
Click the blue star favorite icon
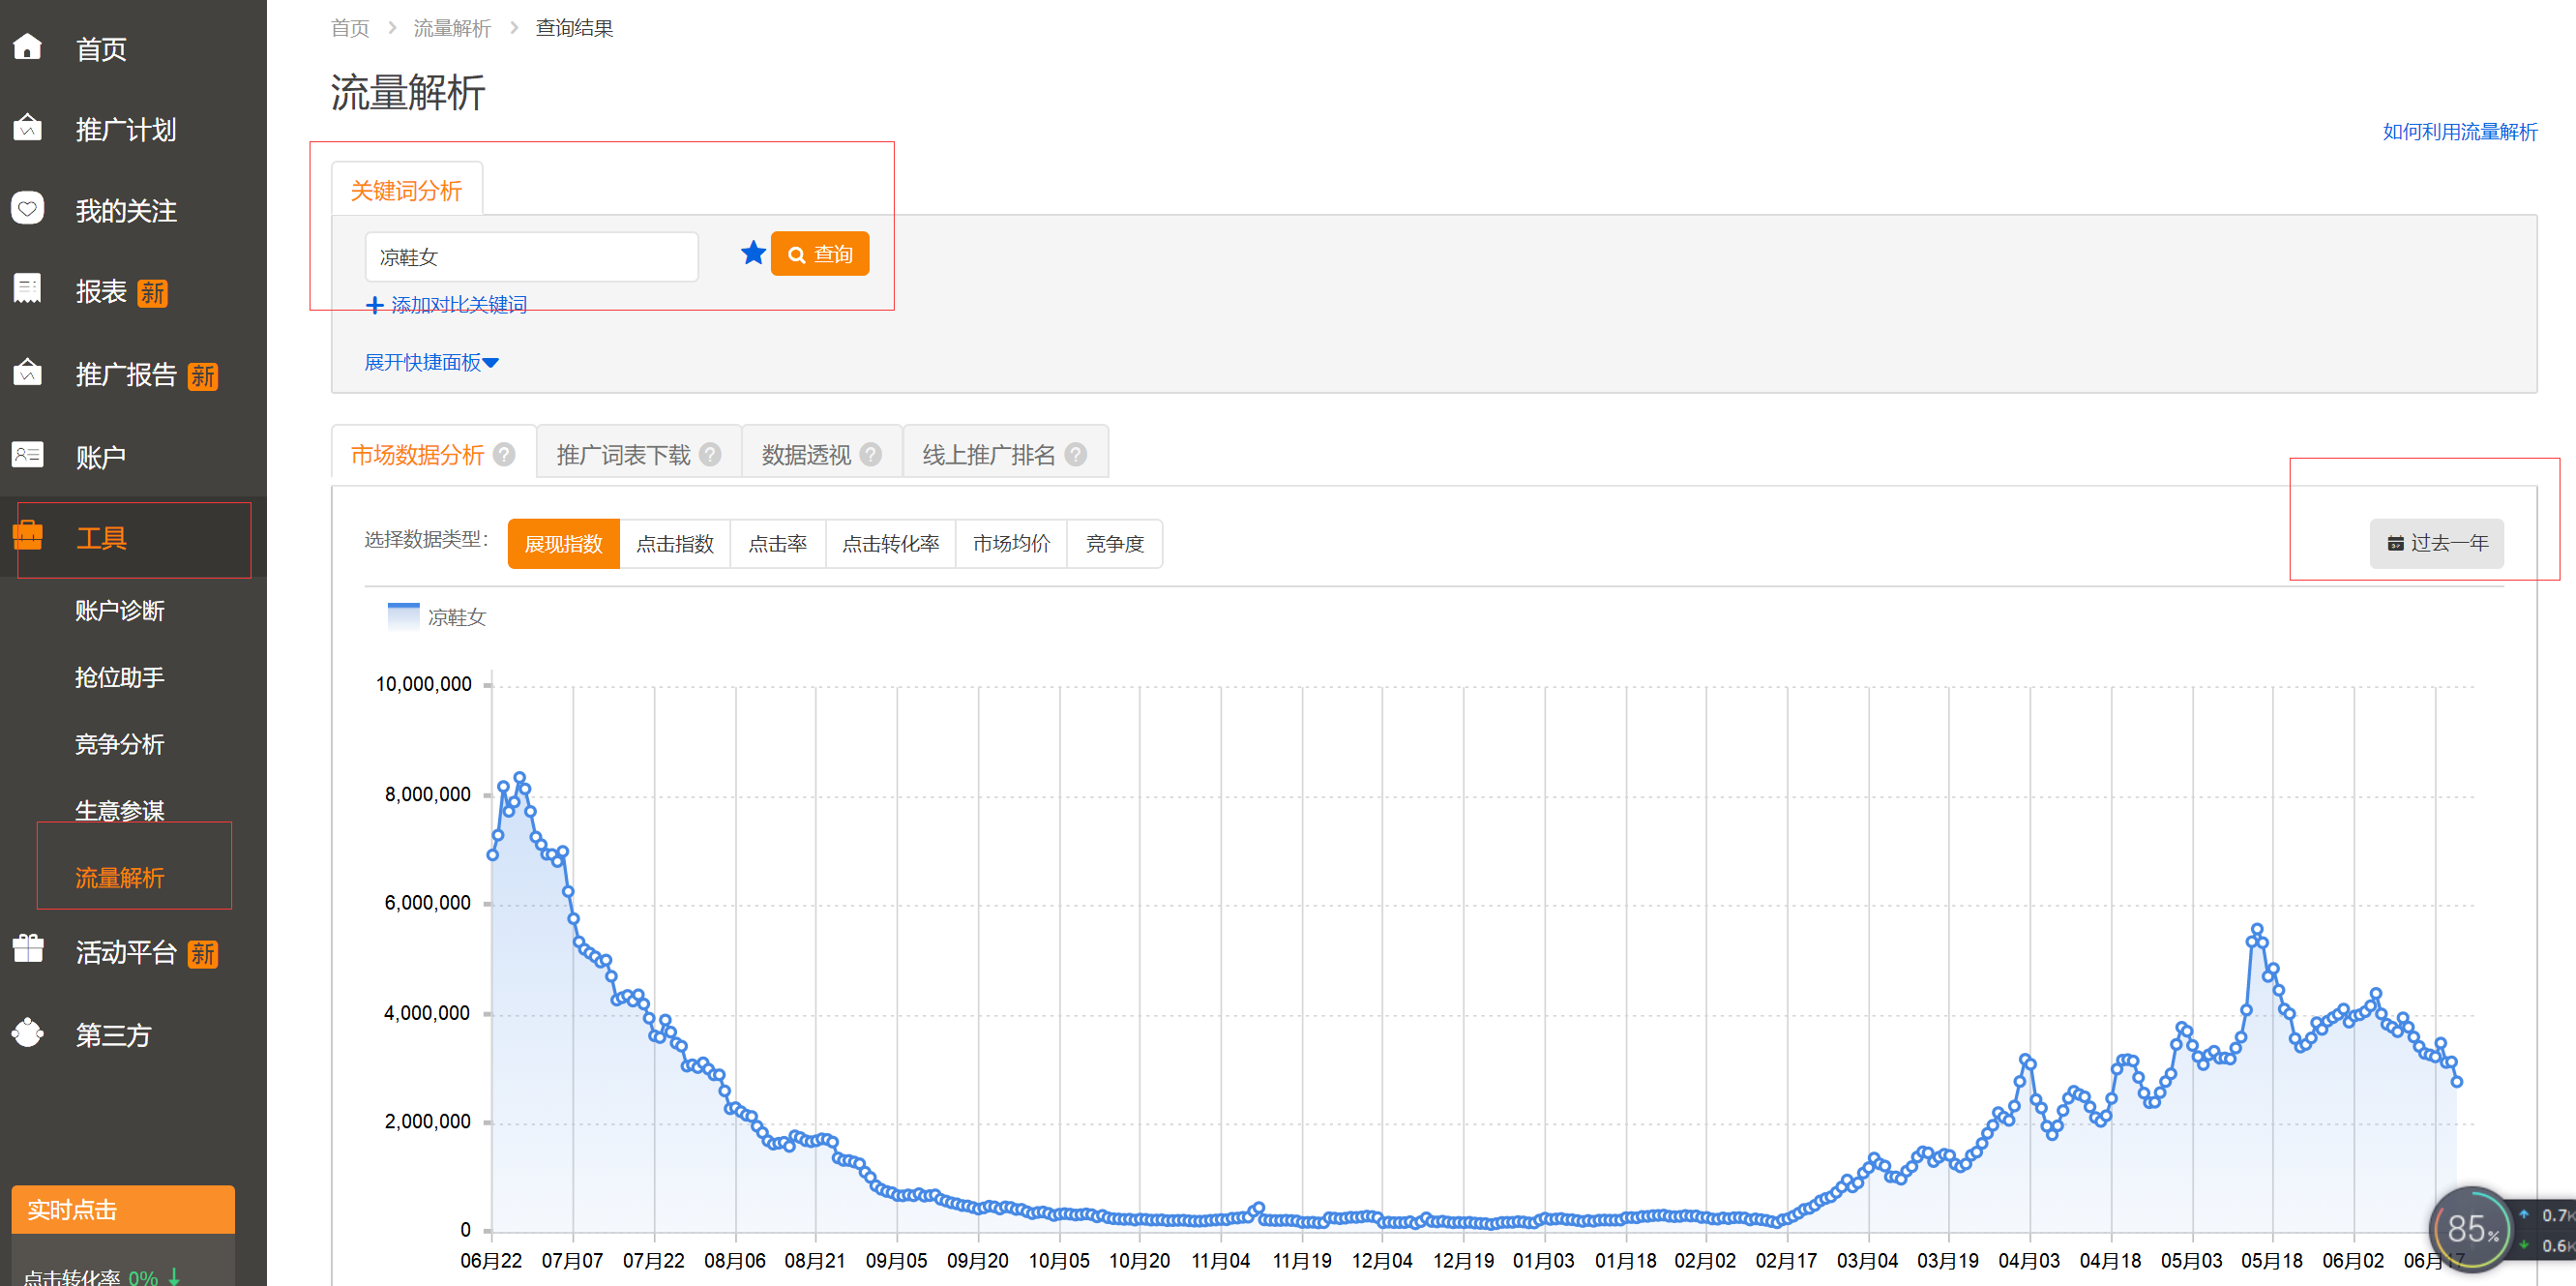pos(753,253)
